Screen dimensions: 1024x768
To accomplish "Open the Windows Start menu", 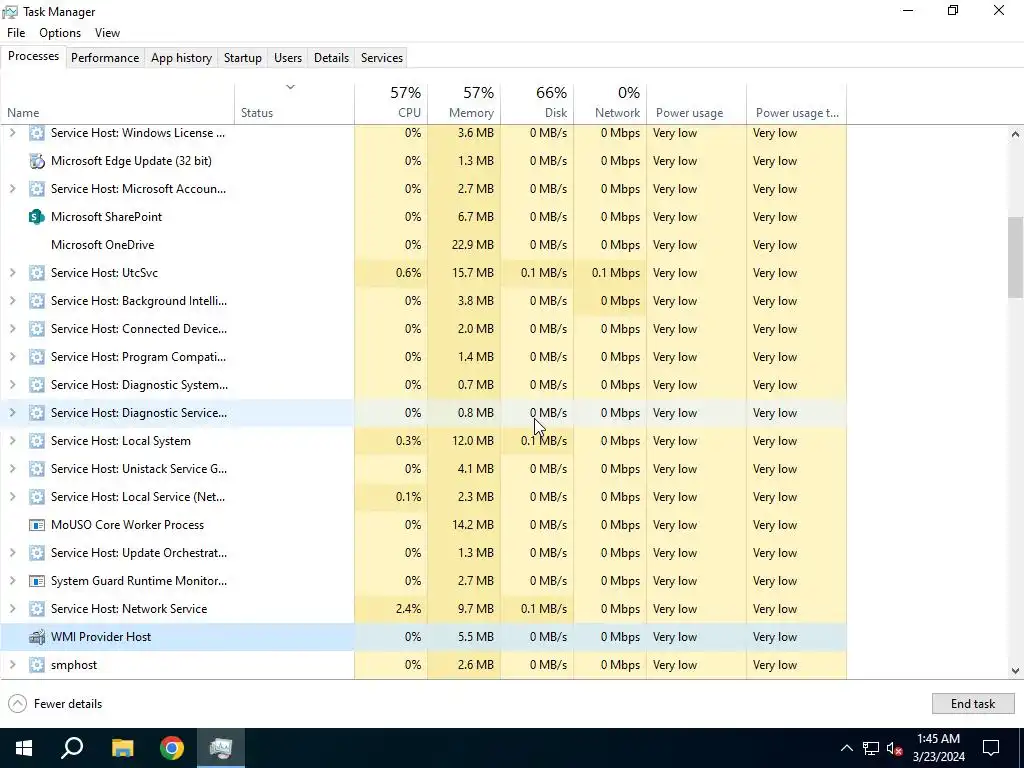I will click(x=24, y=748).
